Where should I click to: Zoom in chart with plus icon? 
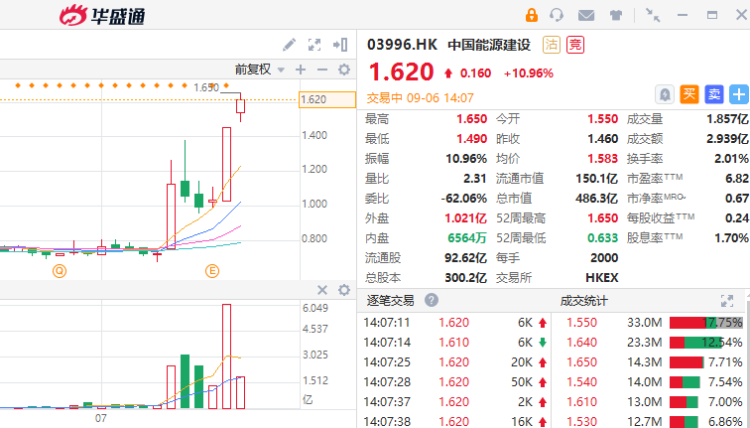(x=300, y=70)
